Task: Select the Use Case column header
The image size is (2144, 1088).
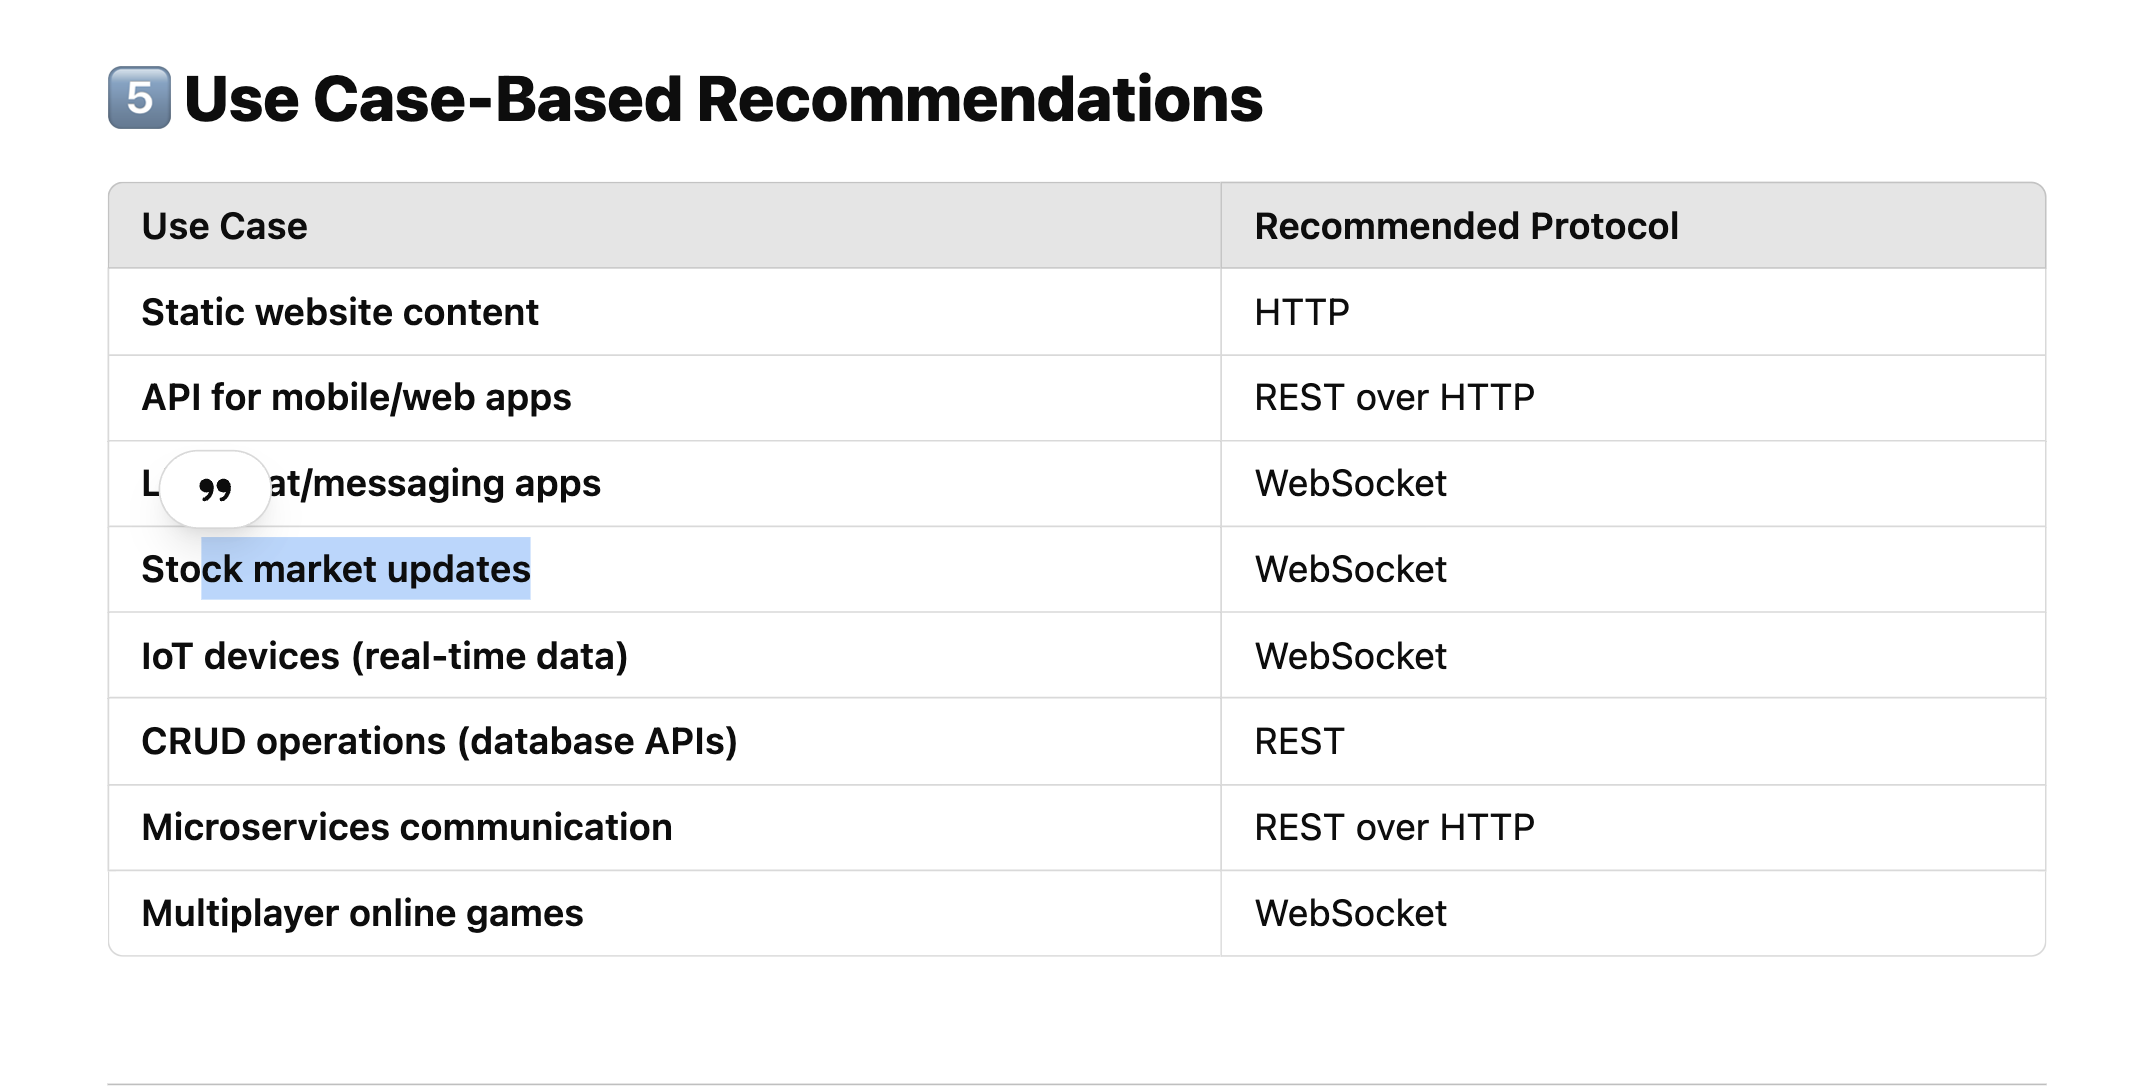Action: (x=225, y=227)
